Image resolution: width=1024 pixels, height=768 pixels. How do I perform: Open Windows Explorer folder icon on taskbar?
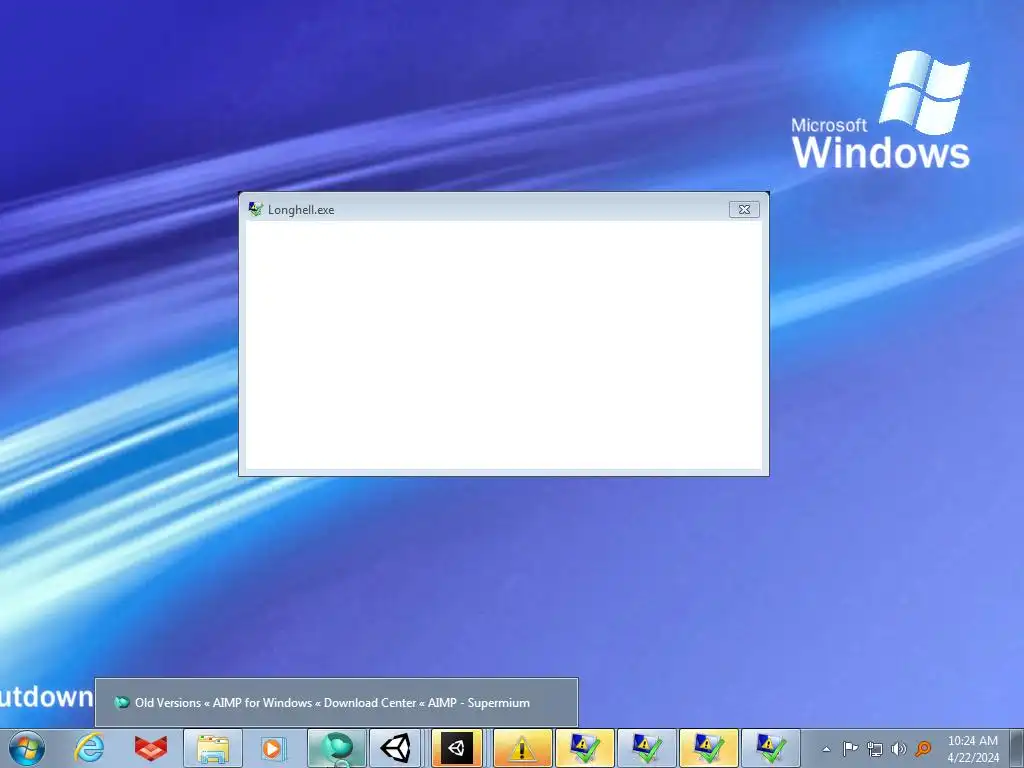(213, 748)
